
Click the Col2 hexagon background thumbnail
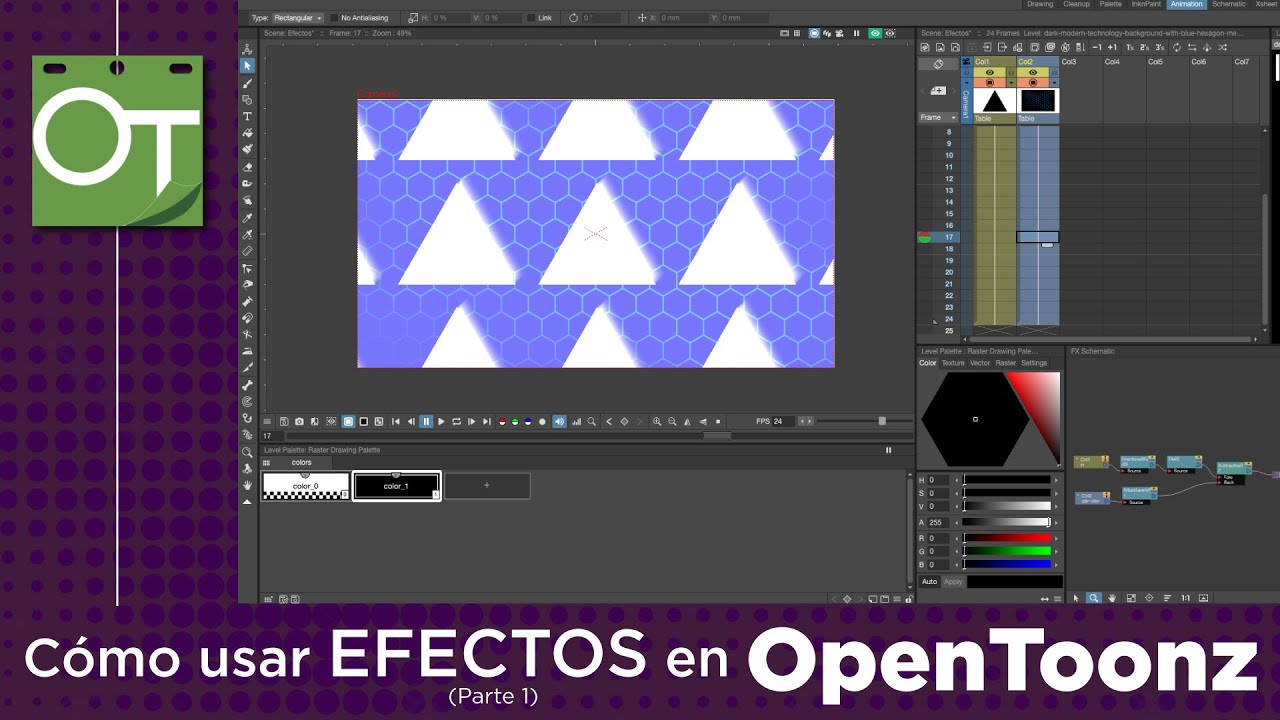(1038, 101)
